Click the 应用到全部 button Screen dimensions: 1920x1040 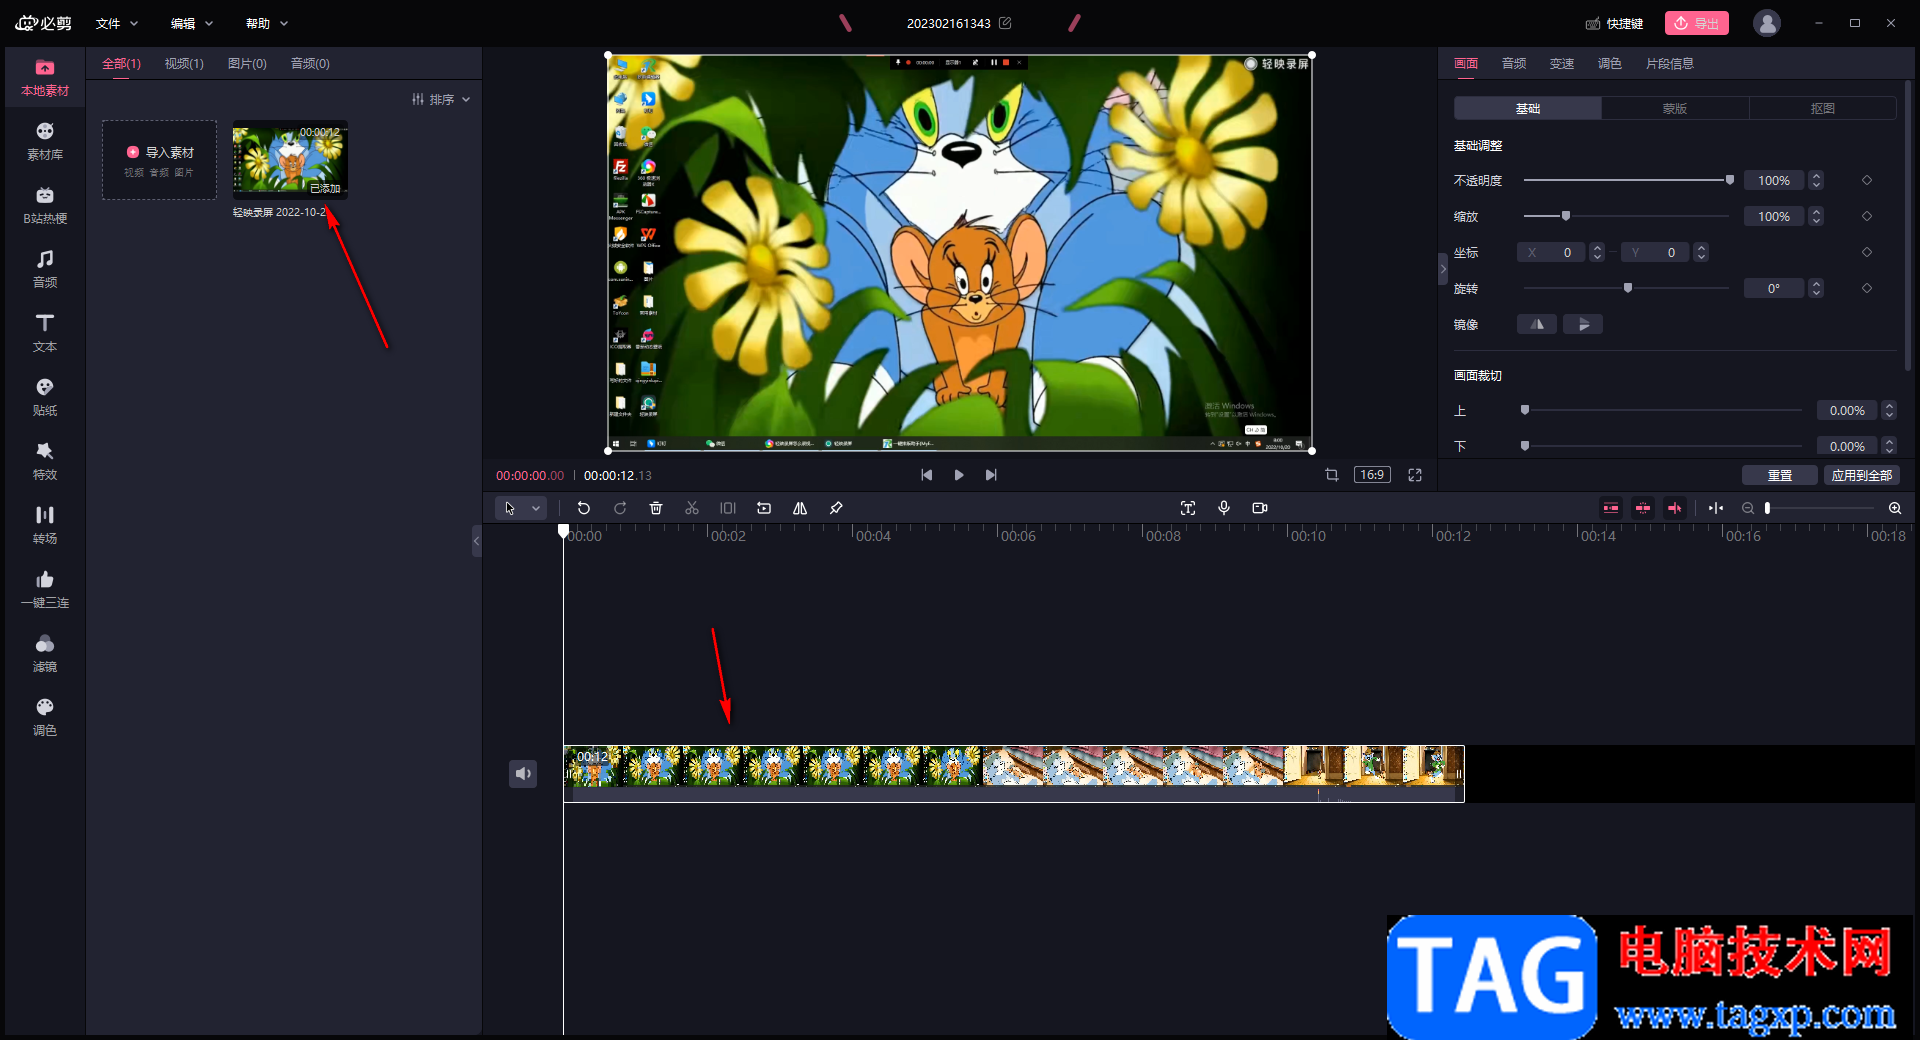click(x=1861, y=475)
